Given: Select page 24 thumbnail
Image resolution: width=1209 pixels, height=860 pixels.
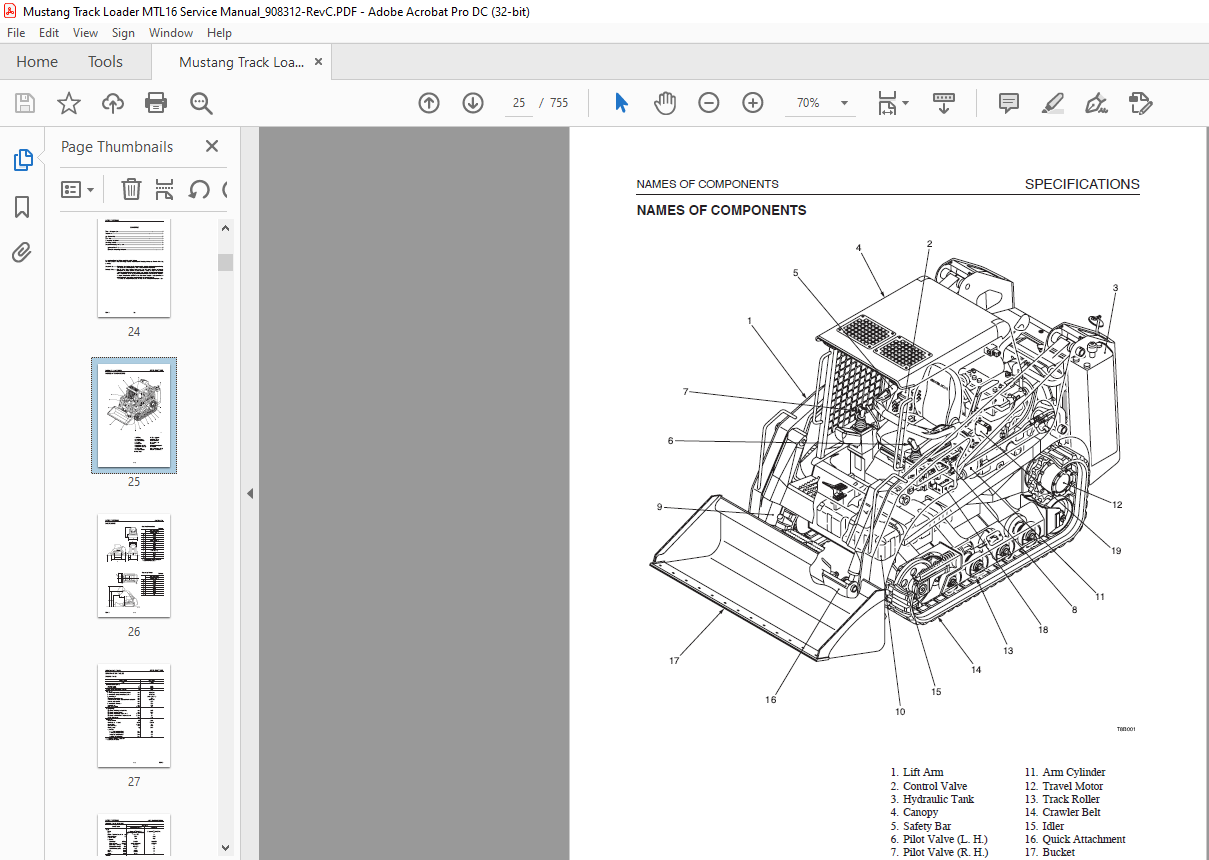Looking at the screenshot, I should pos(134,267).
